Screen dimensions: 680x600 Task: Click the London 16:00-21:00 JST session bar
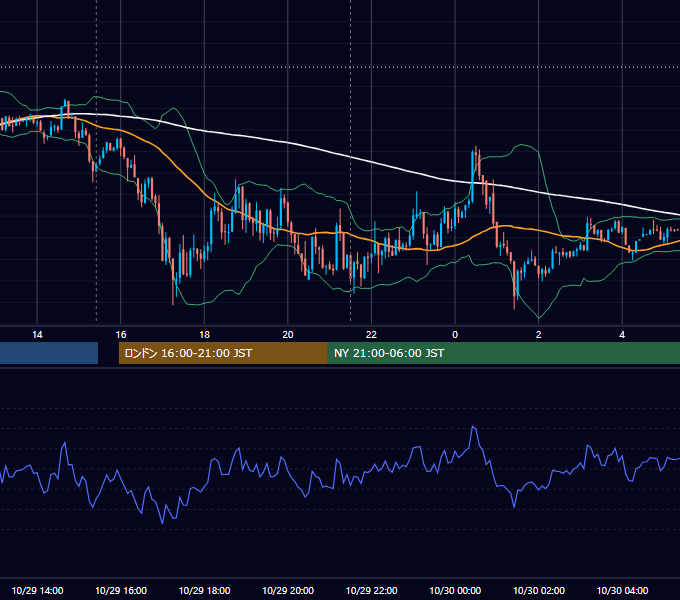(223, 353)
